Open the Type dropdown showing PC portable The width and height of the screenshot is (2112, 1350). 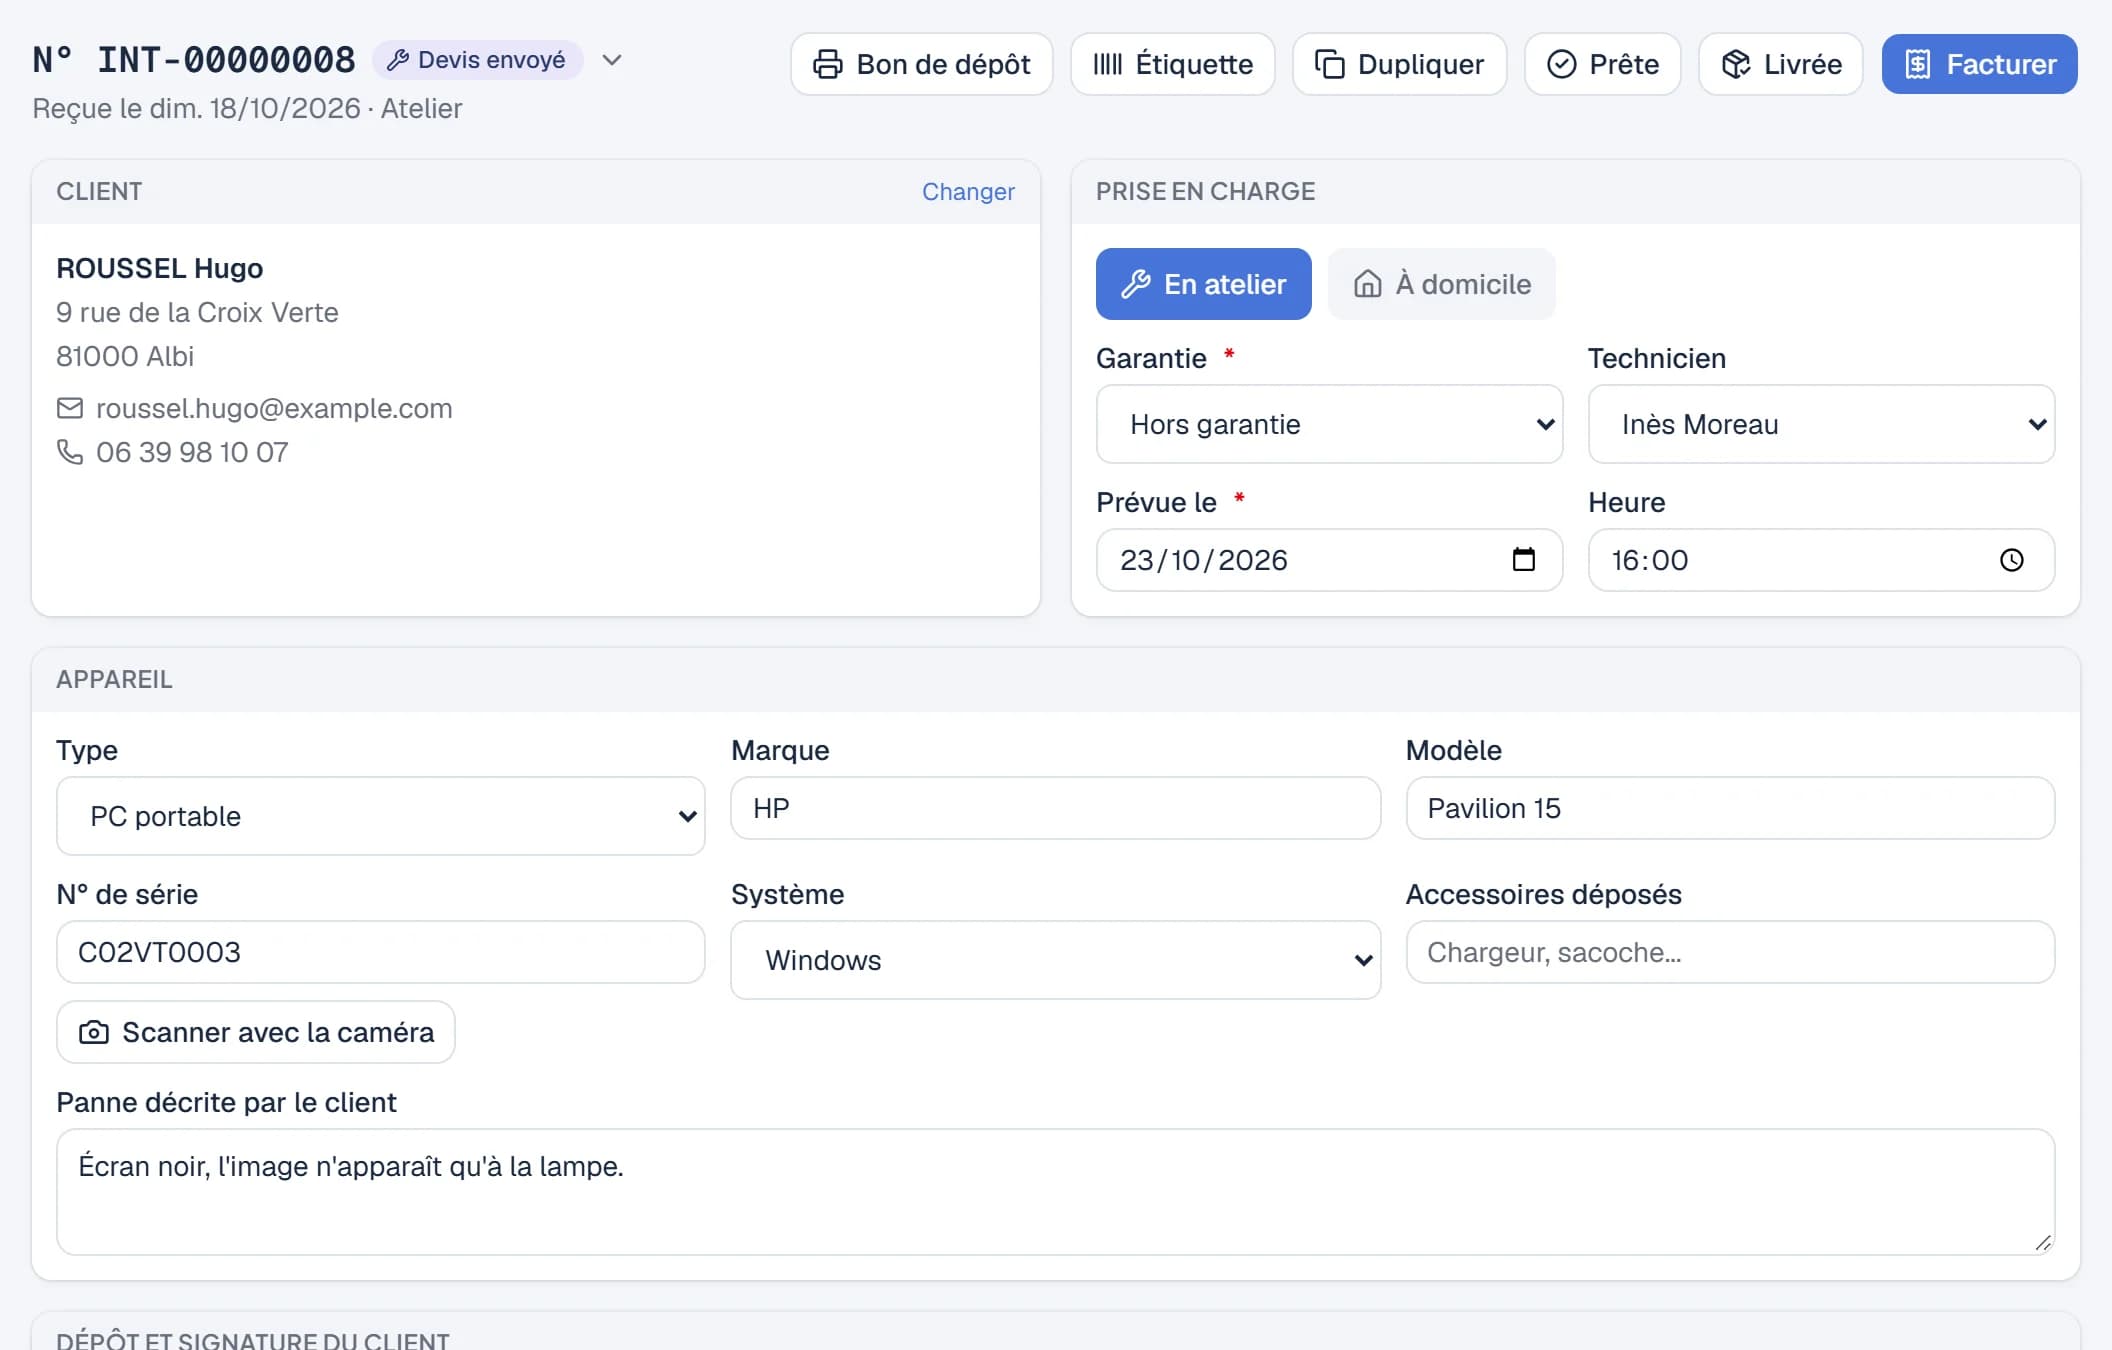(380, 816)
